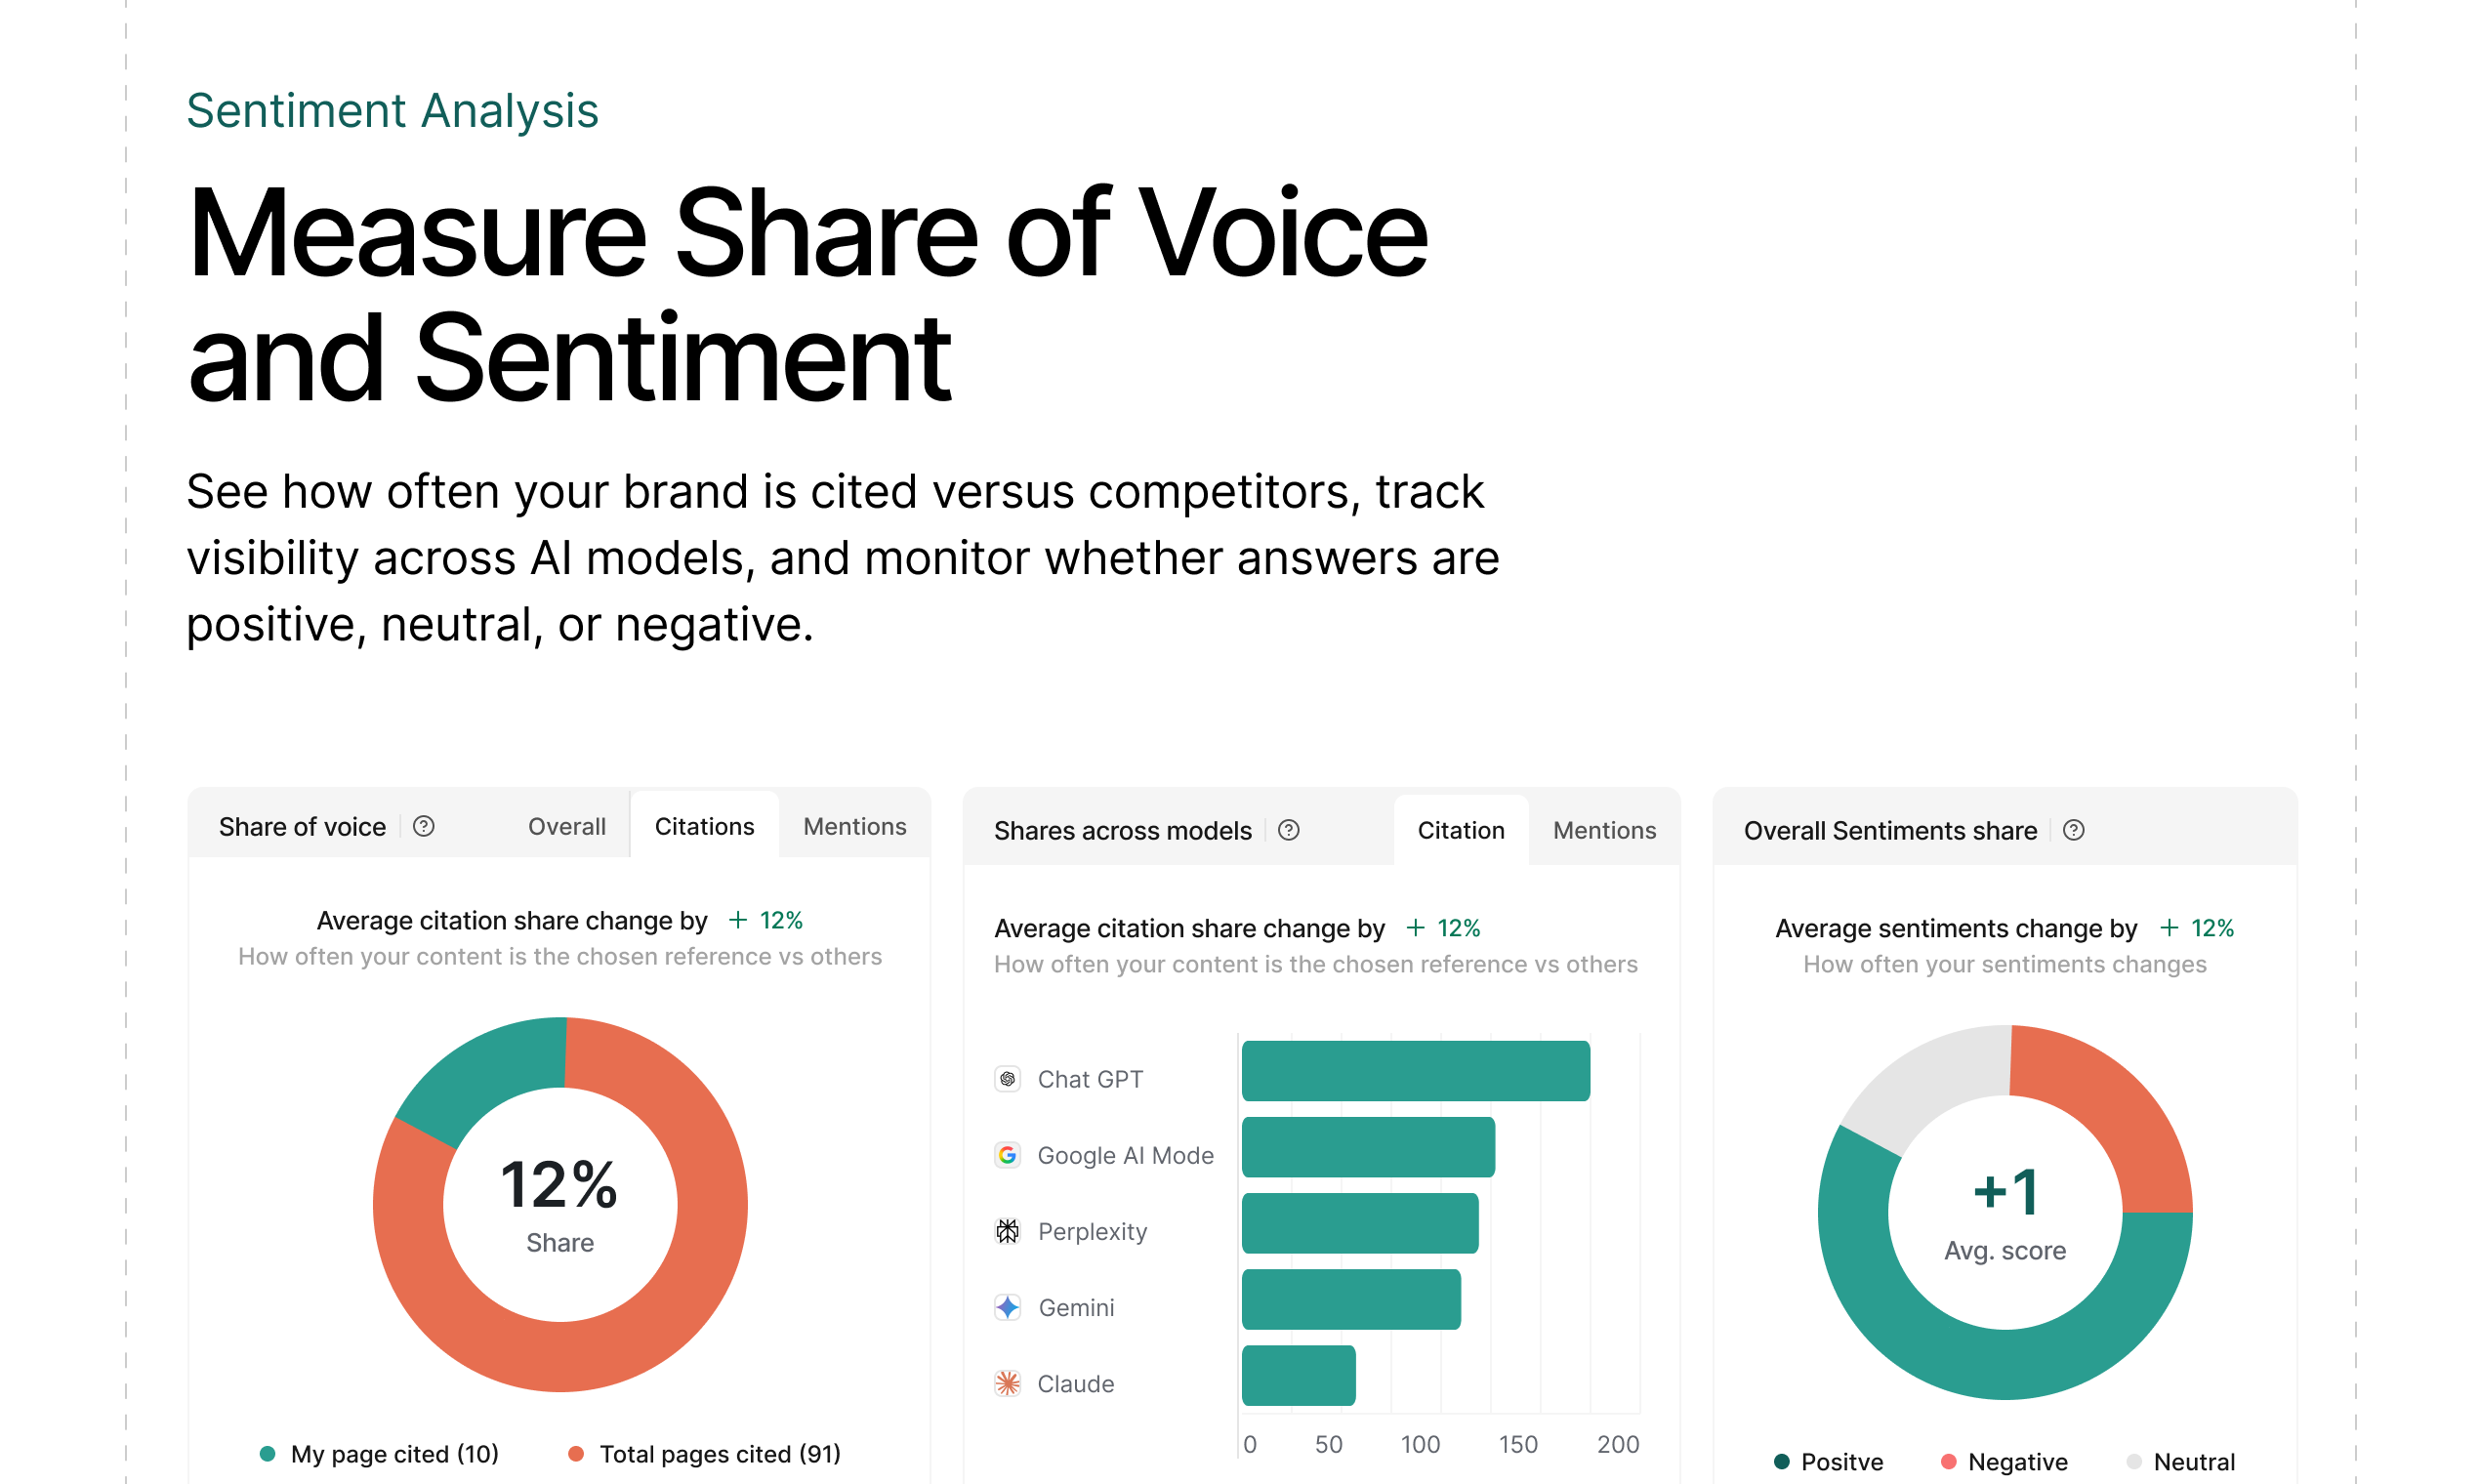Screen dimensions: 2480x1484
Task: Click the Sentiment Analysis heading link
Action: tap(392, 110)
